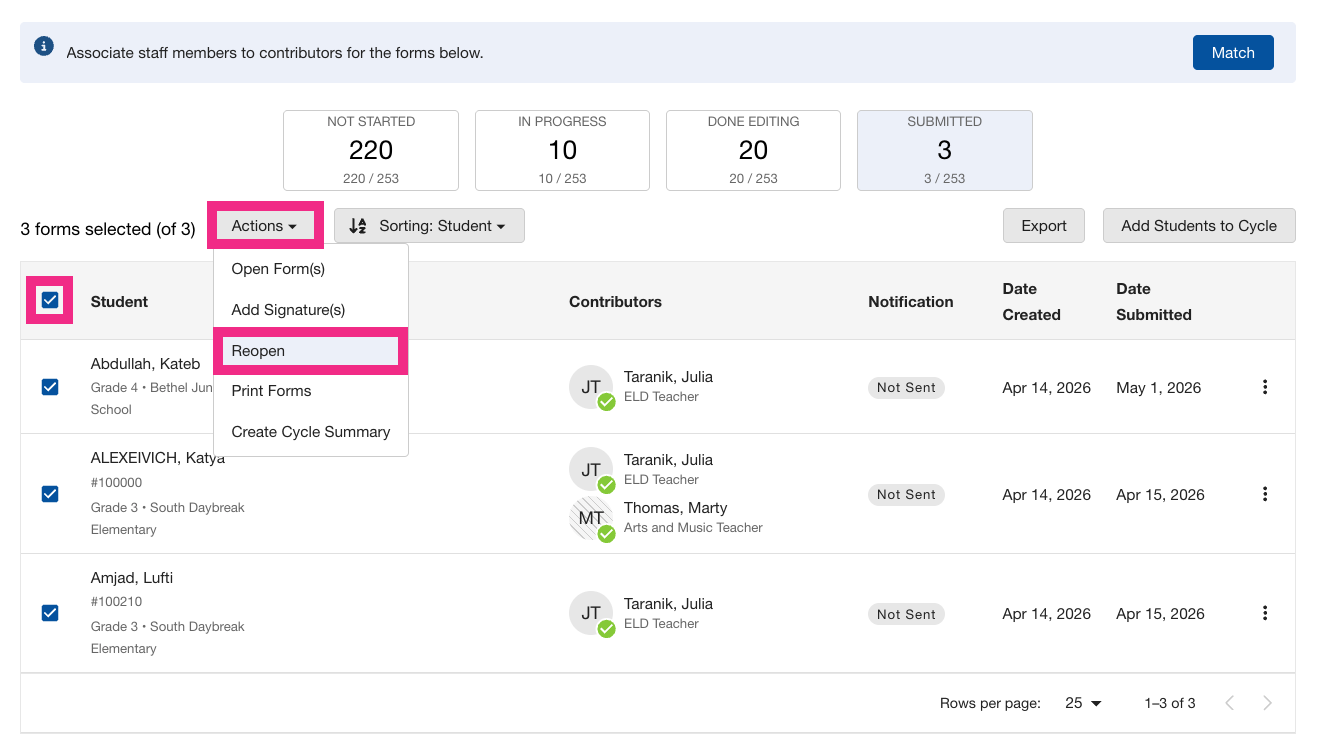Click the Not Sent badge for Abdullah
This screenshot has width=1317, height=753.
906,388
